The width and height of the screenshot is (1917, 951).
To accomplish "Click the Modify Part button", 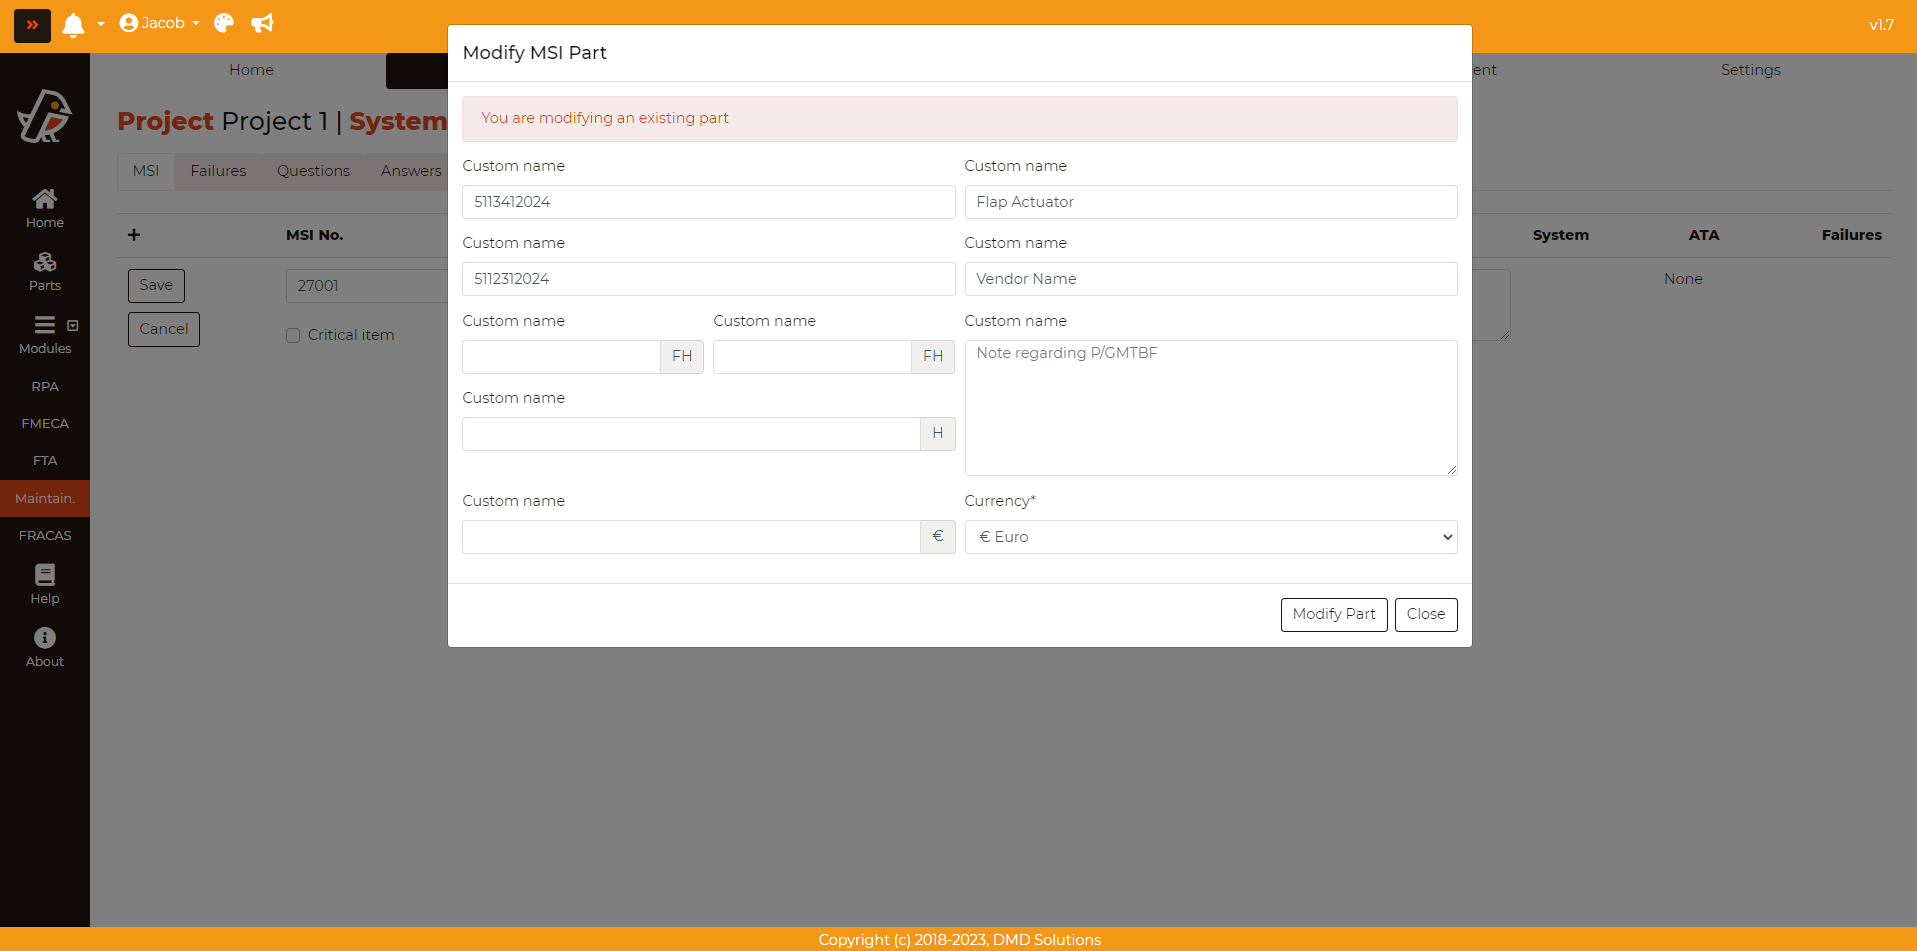I will coord(1333,614).
